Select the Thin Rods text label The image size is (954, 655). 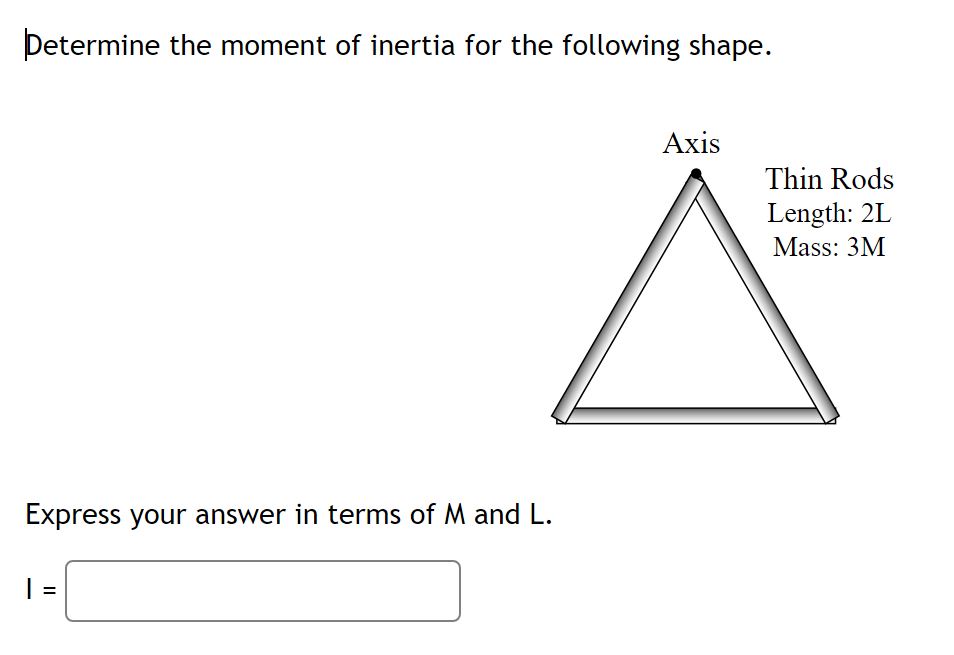click(829, 180)
